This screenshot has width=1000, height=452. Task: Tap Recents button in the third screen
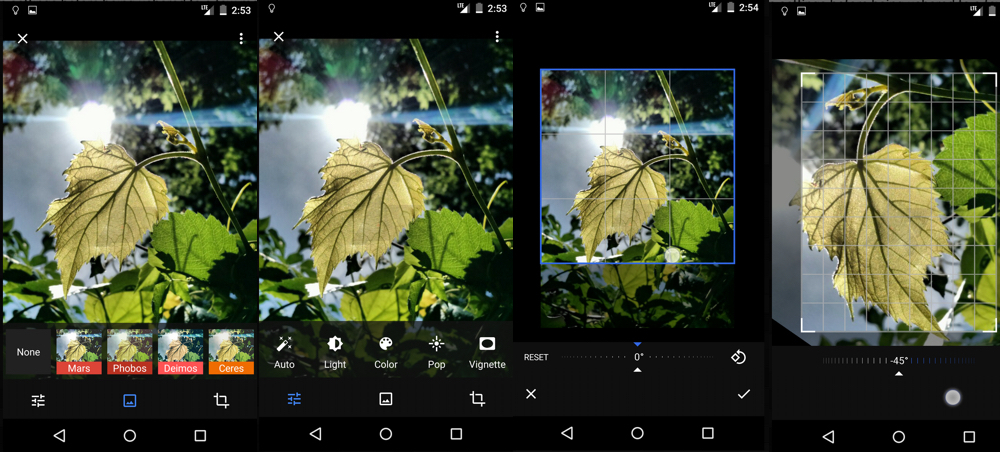(708, 434)
